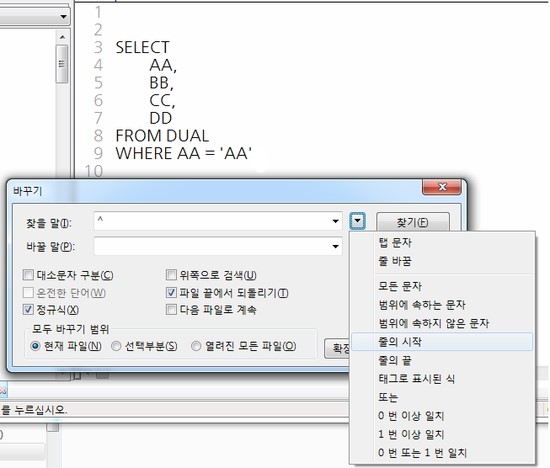Click line number 8 in the gutter
The width and height of the screenshot is (550, 468).
click(x=98, y=136)
